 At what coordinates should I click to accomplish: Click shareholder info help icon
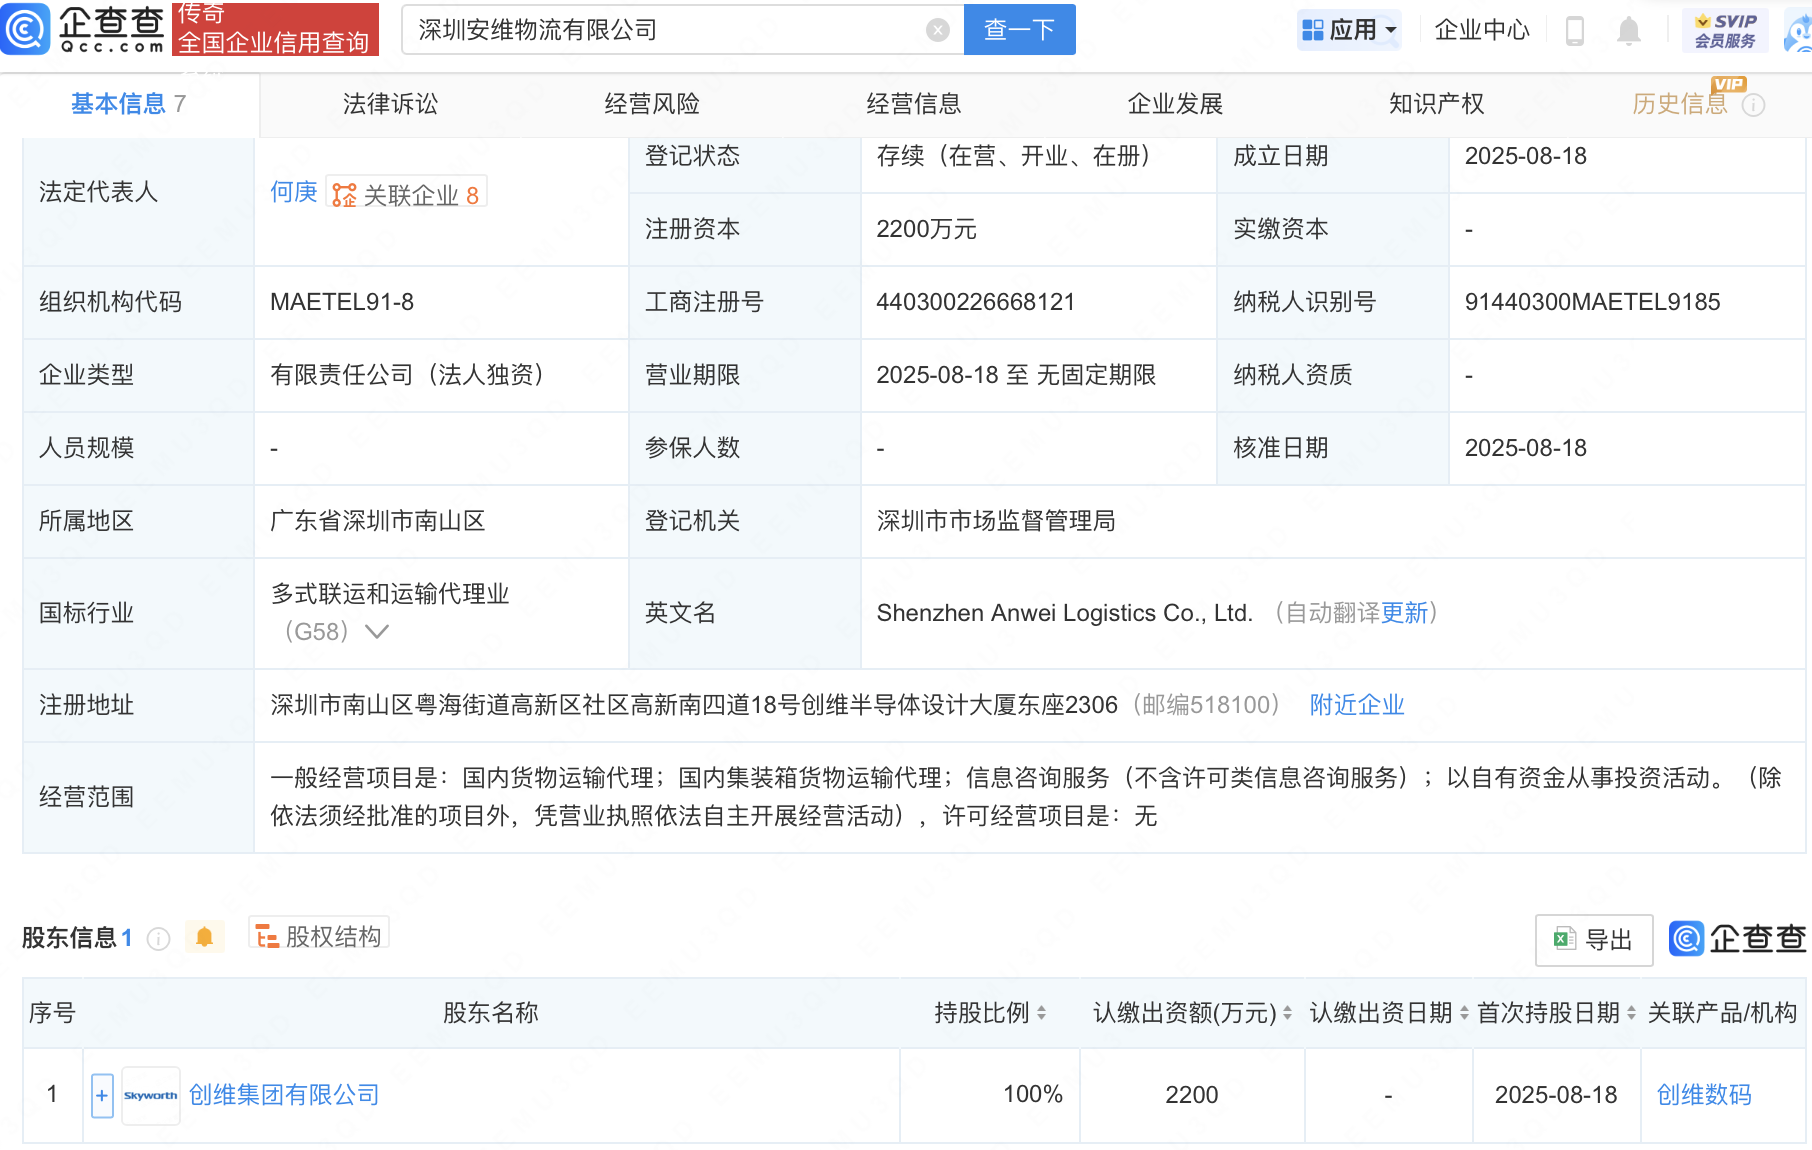point(158,938)
